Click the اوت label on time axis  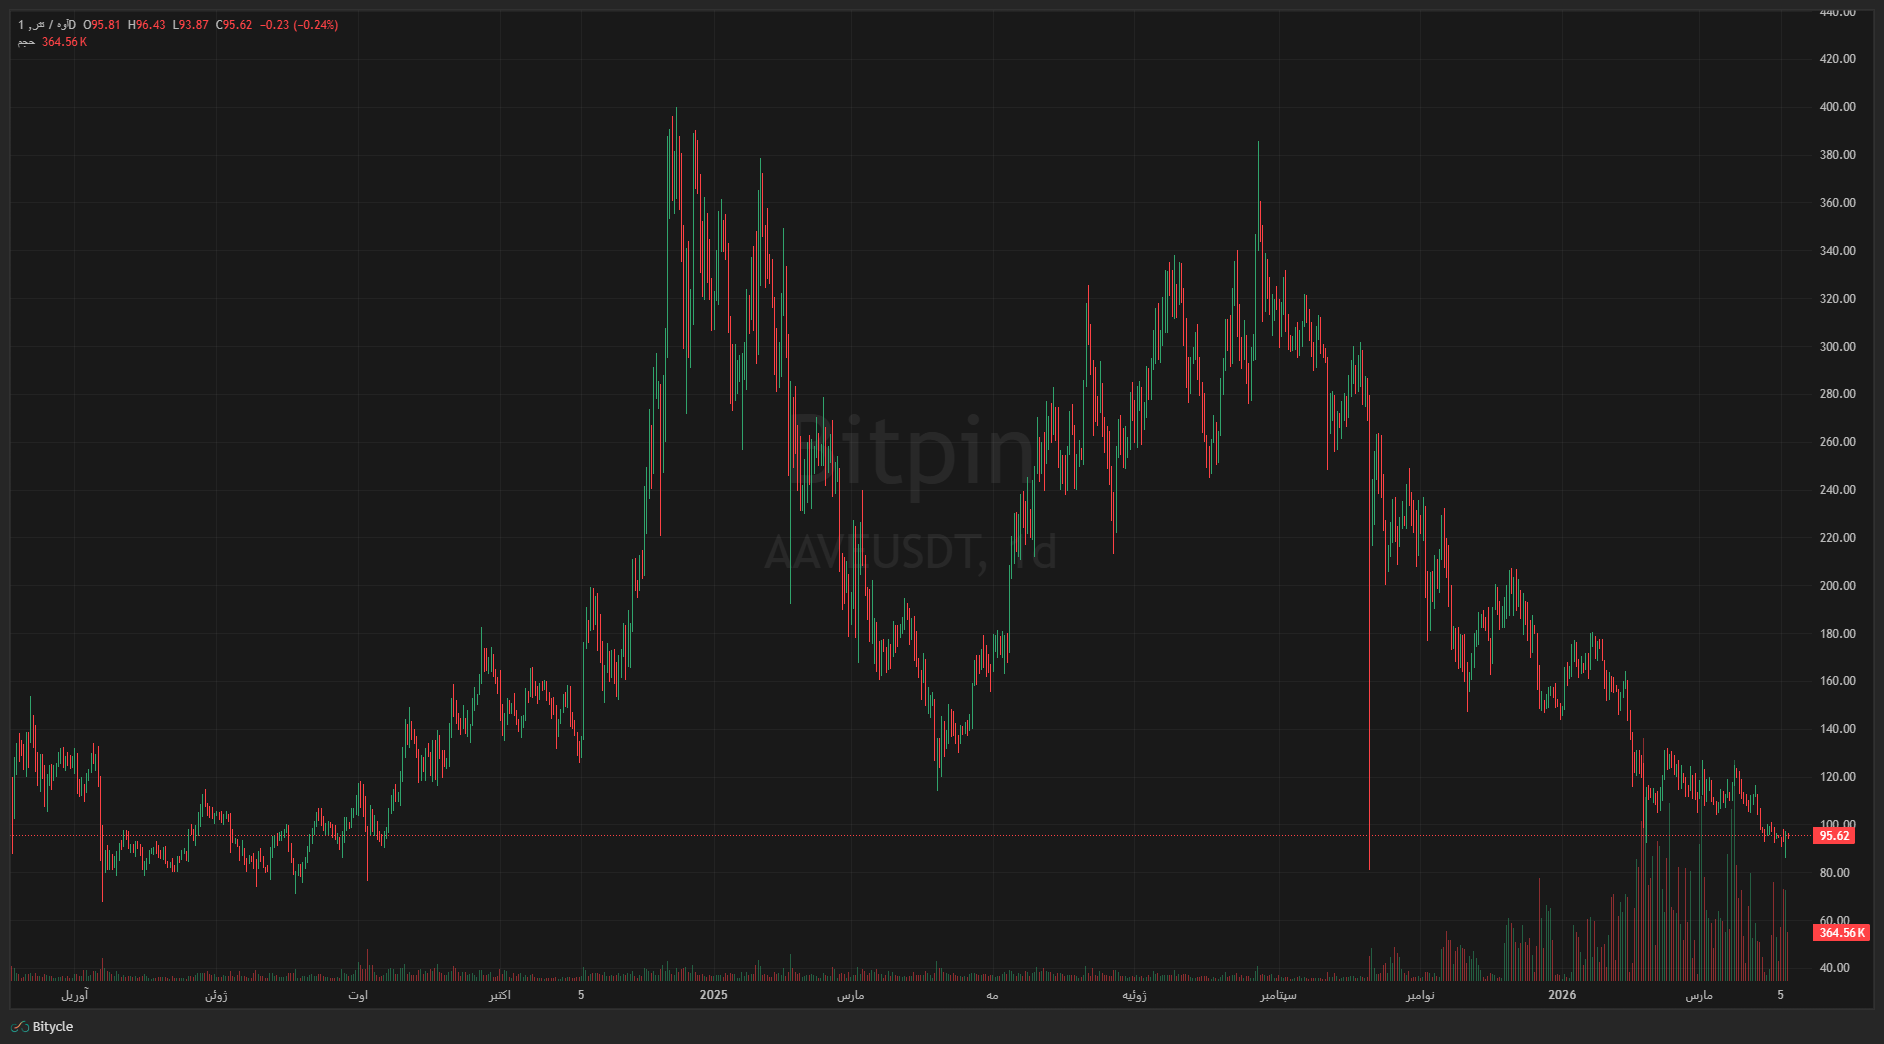[358, 995]
